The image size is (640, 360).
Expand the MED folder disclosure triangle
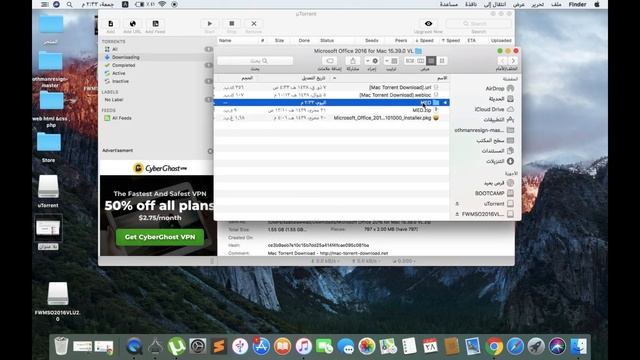[445, 102]
